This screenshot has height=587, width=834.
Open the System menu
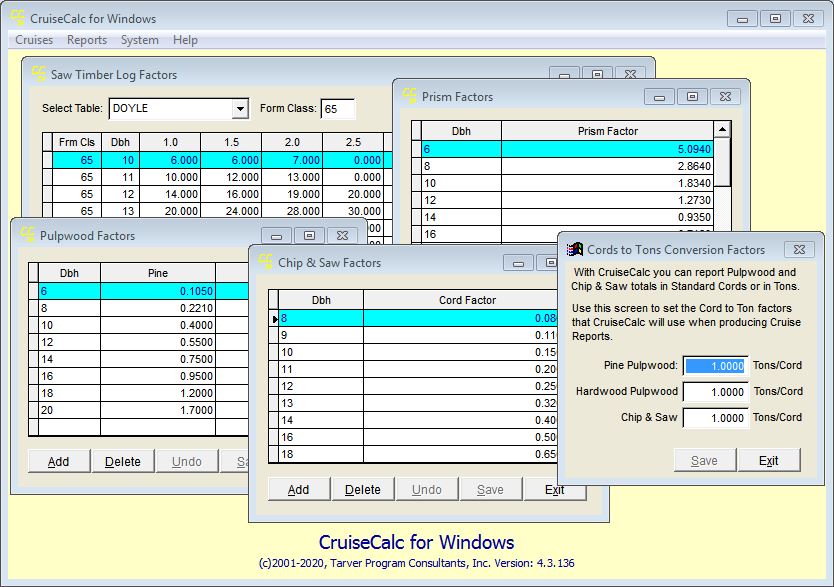click(139, 40)
